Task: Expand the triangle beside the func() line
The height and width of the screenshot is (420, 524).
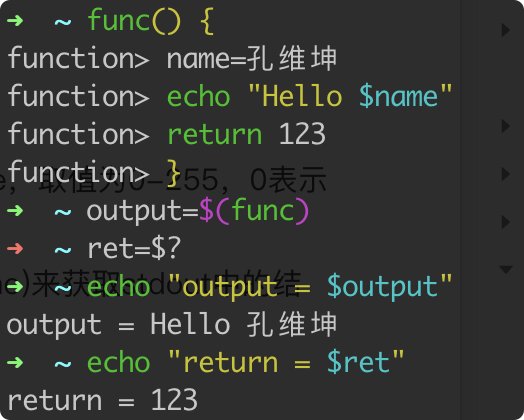Action: click(x=506, y=30)
